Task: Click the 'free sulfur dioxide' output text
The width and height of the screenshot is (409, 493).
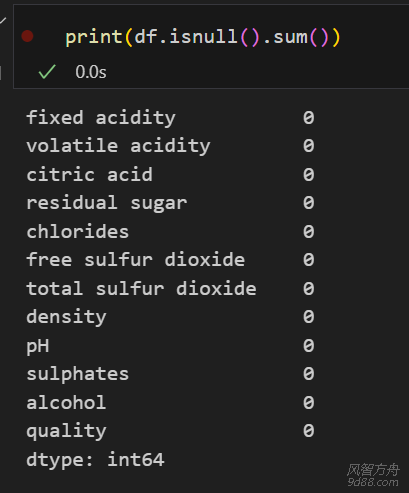Action: coord(136,260)
